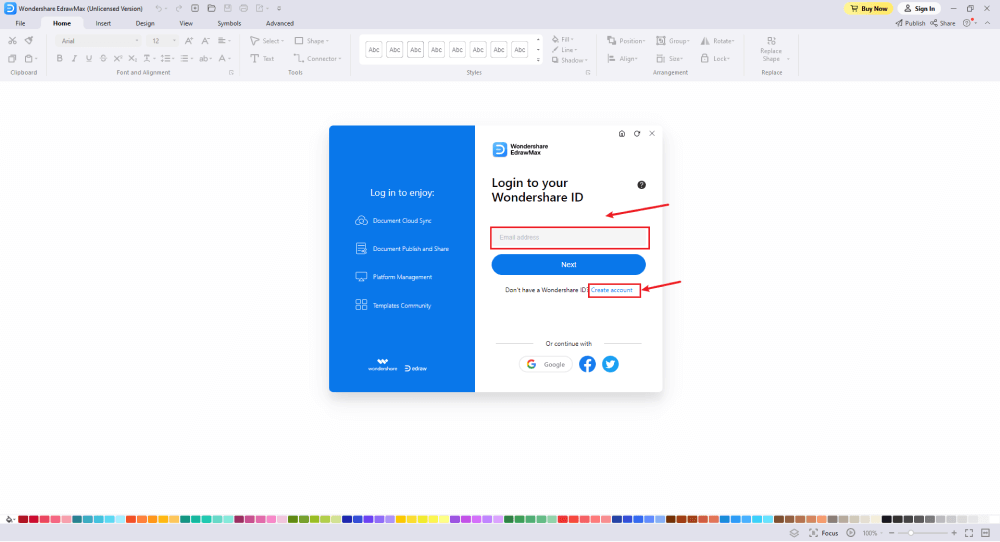Click the Email address input field
Image resolution: width=1000 pixels, height=542 pixels.
[570, 238]
